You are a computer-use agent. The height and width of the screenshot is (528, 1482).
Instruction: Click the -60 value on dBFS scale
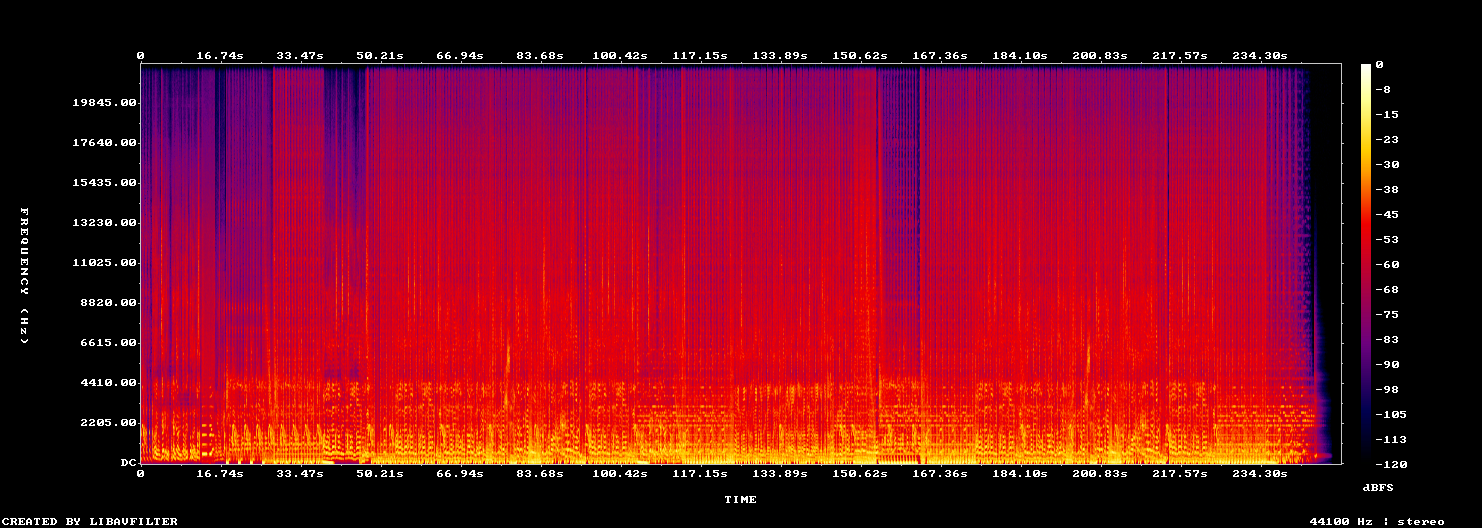(1387, 264)
